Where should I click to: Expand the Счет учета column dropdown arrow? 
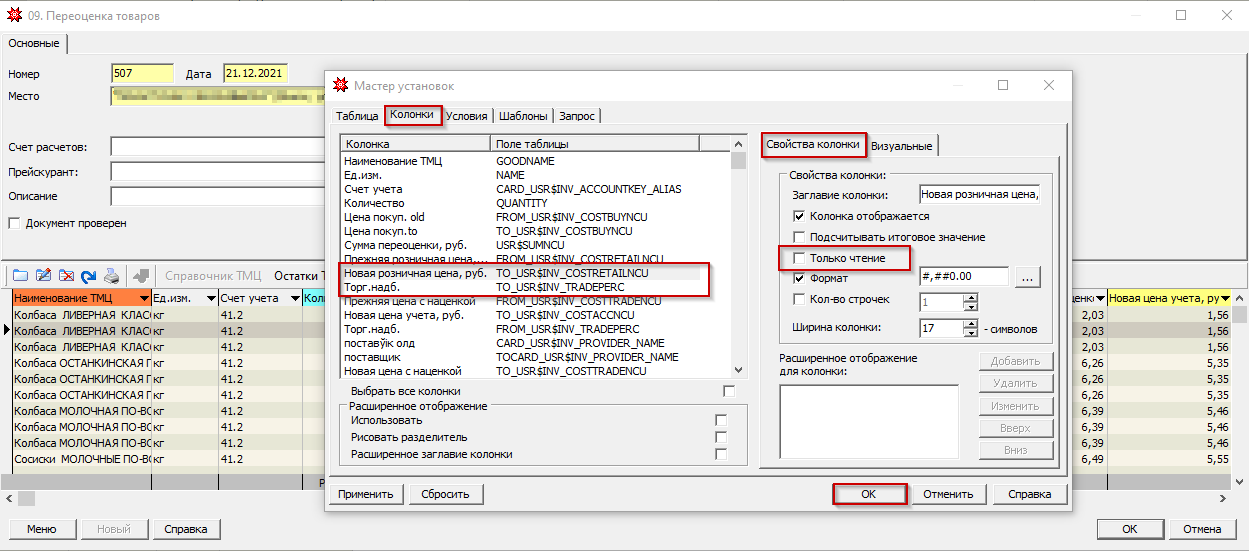coord(294,299)
